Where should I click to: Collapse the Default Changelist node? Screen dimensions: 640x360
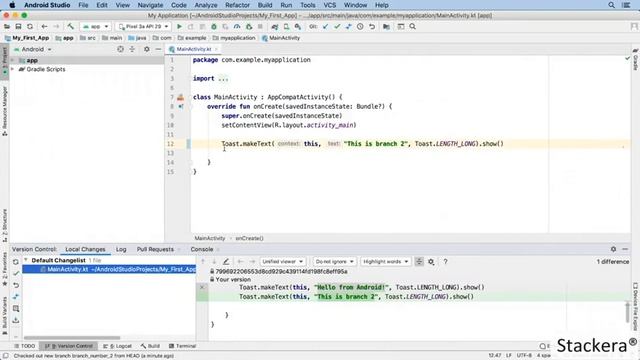coord(26,260)
